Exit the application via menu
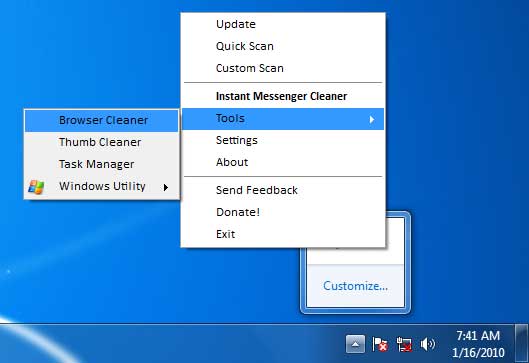This screenshot has width=529, height=363. coord(283,234)
